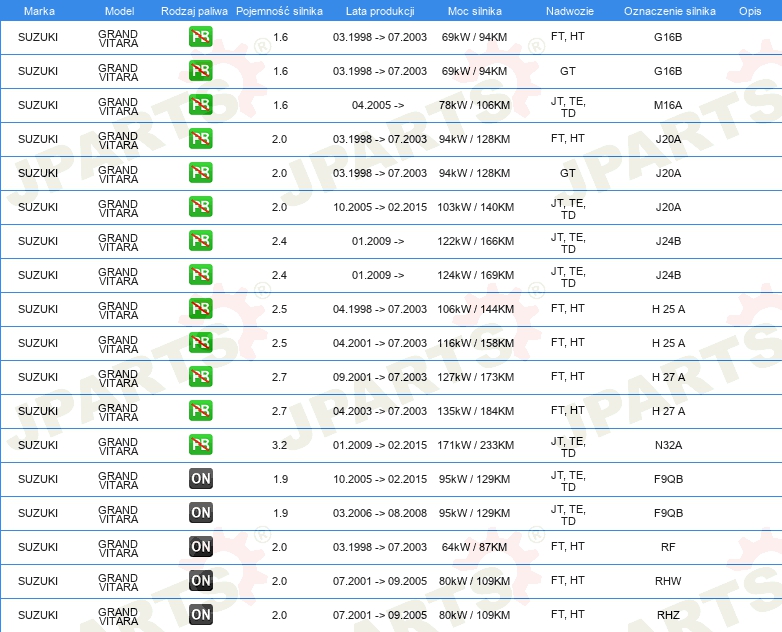Image resolution: width=782 pixels, height=632 pixels.
Task: Click petrol icon in the 106kW / 144KM row
Action: click(x=200, y=308)
